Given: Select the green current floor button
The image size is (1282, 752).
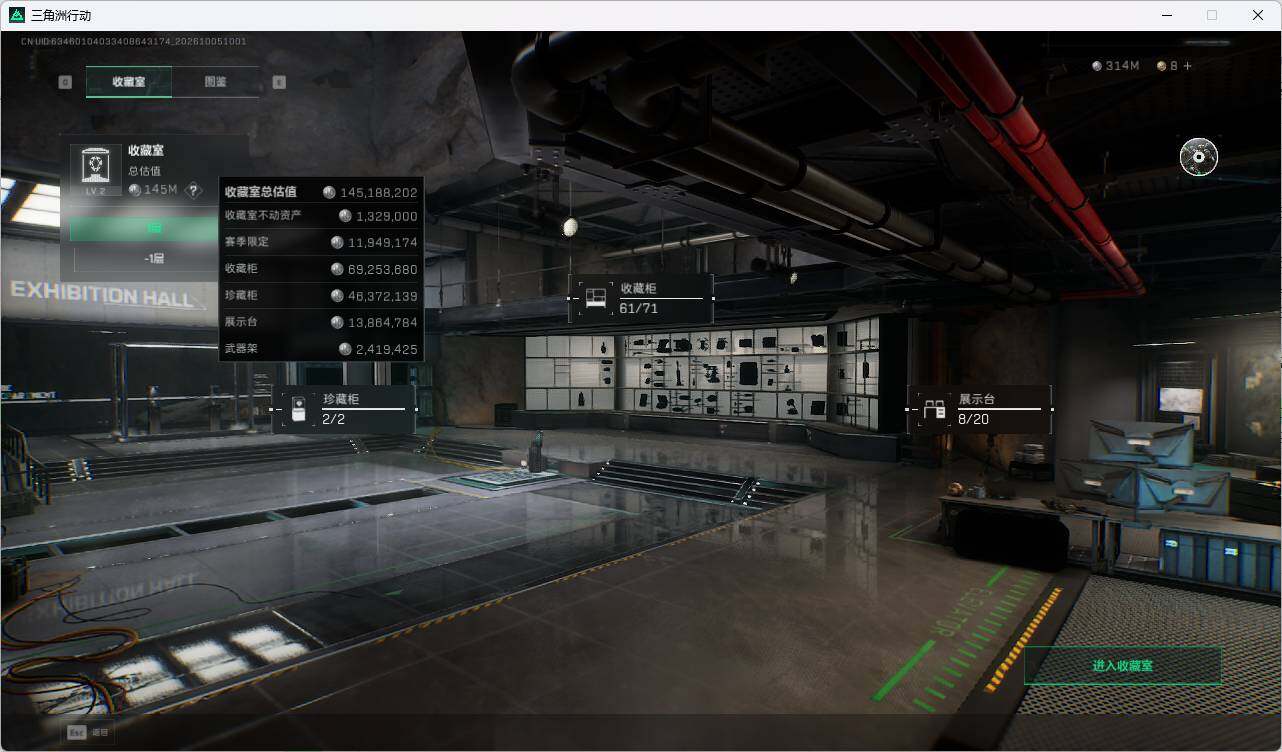Looking at the screenshot, I should pyautogui.click(x=145, y=229).
